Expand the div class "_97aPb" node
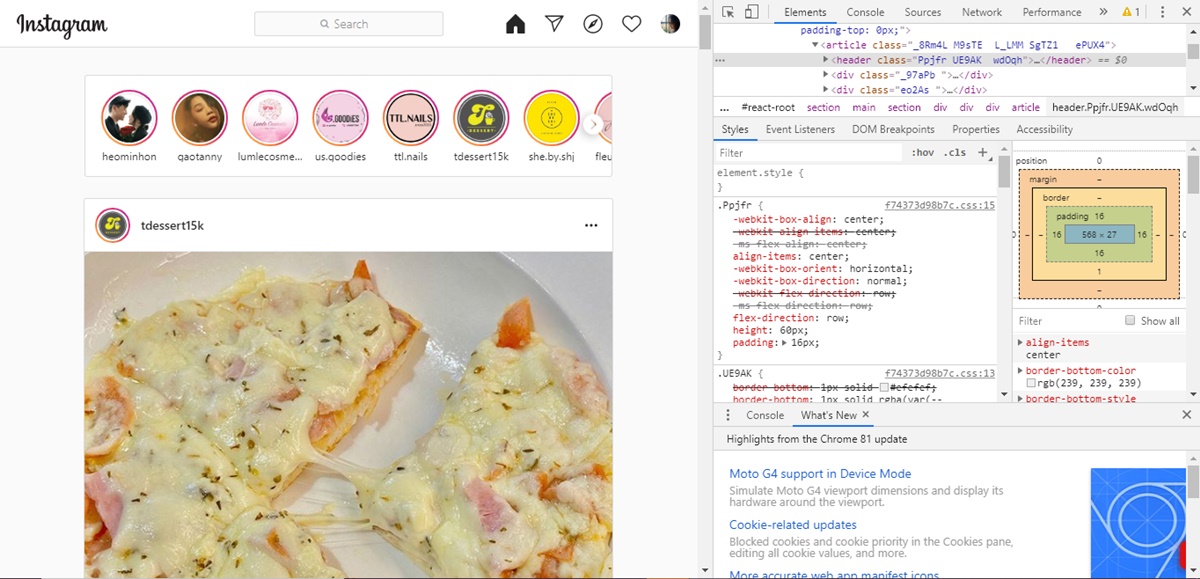 pos(826,75)
